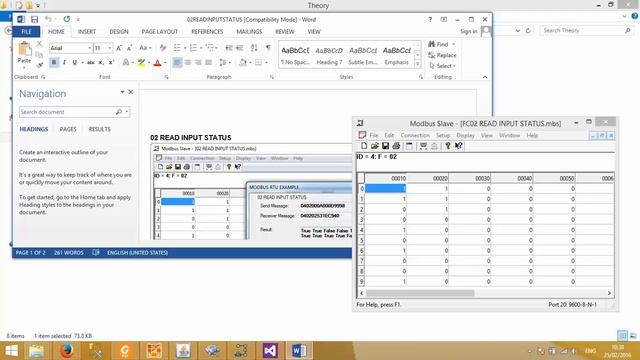The width and height of the screenshot is (640, 360).
Task: Toggle Align Left in Word ribbon
Action: coord(177,62)
